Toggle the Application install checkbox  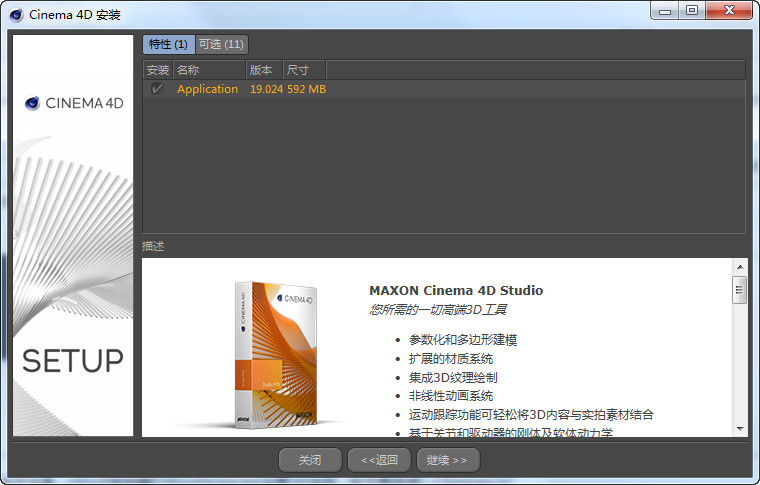click(157, 89)
